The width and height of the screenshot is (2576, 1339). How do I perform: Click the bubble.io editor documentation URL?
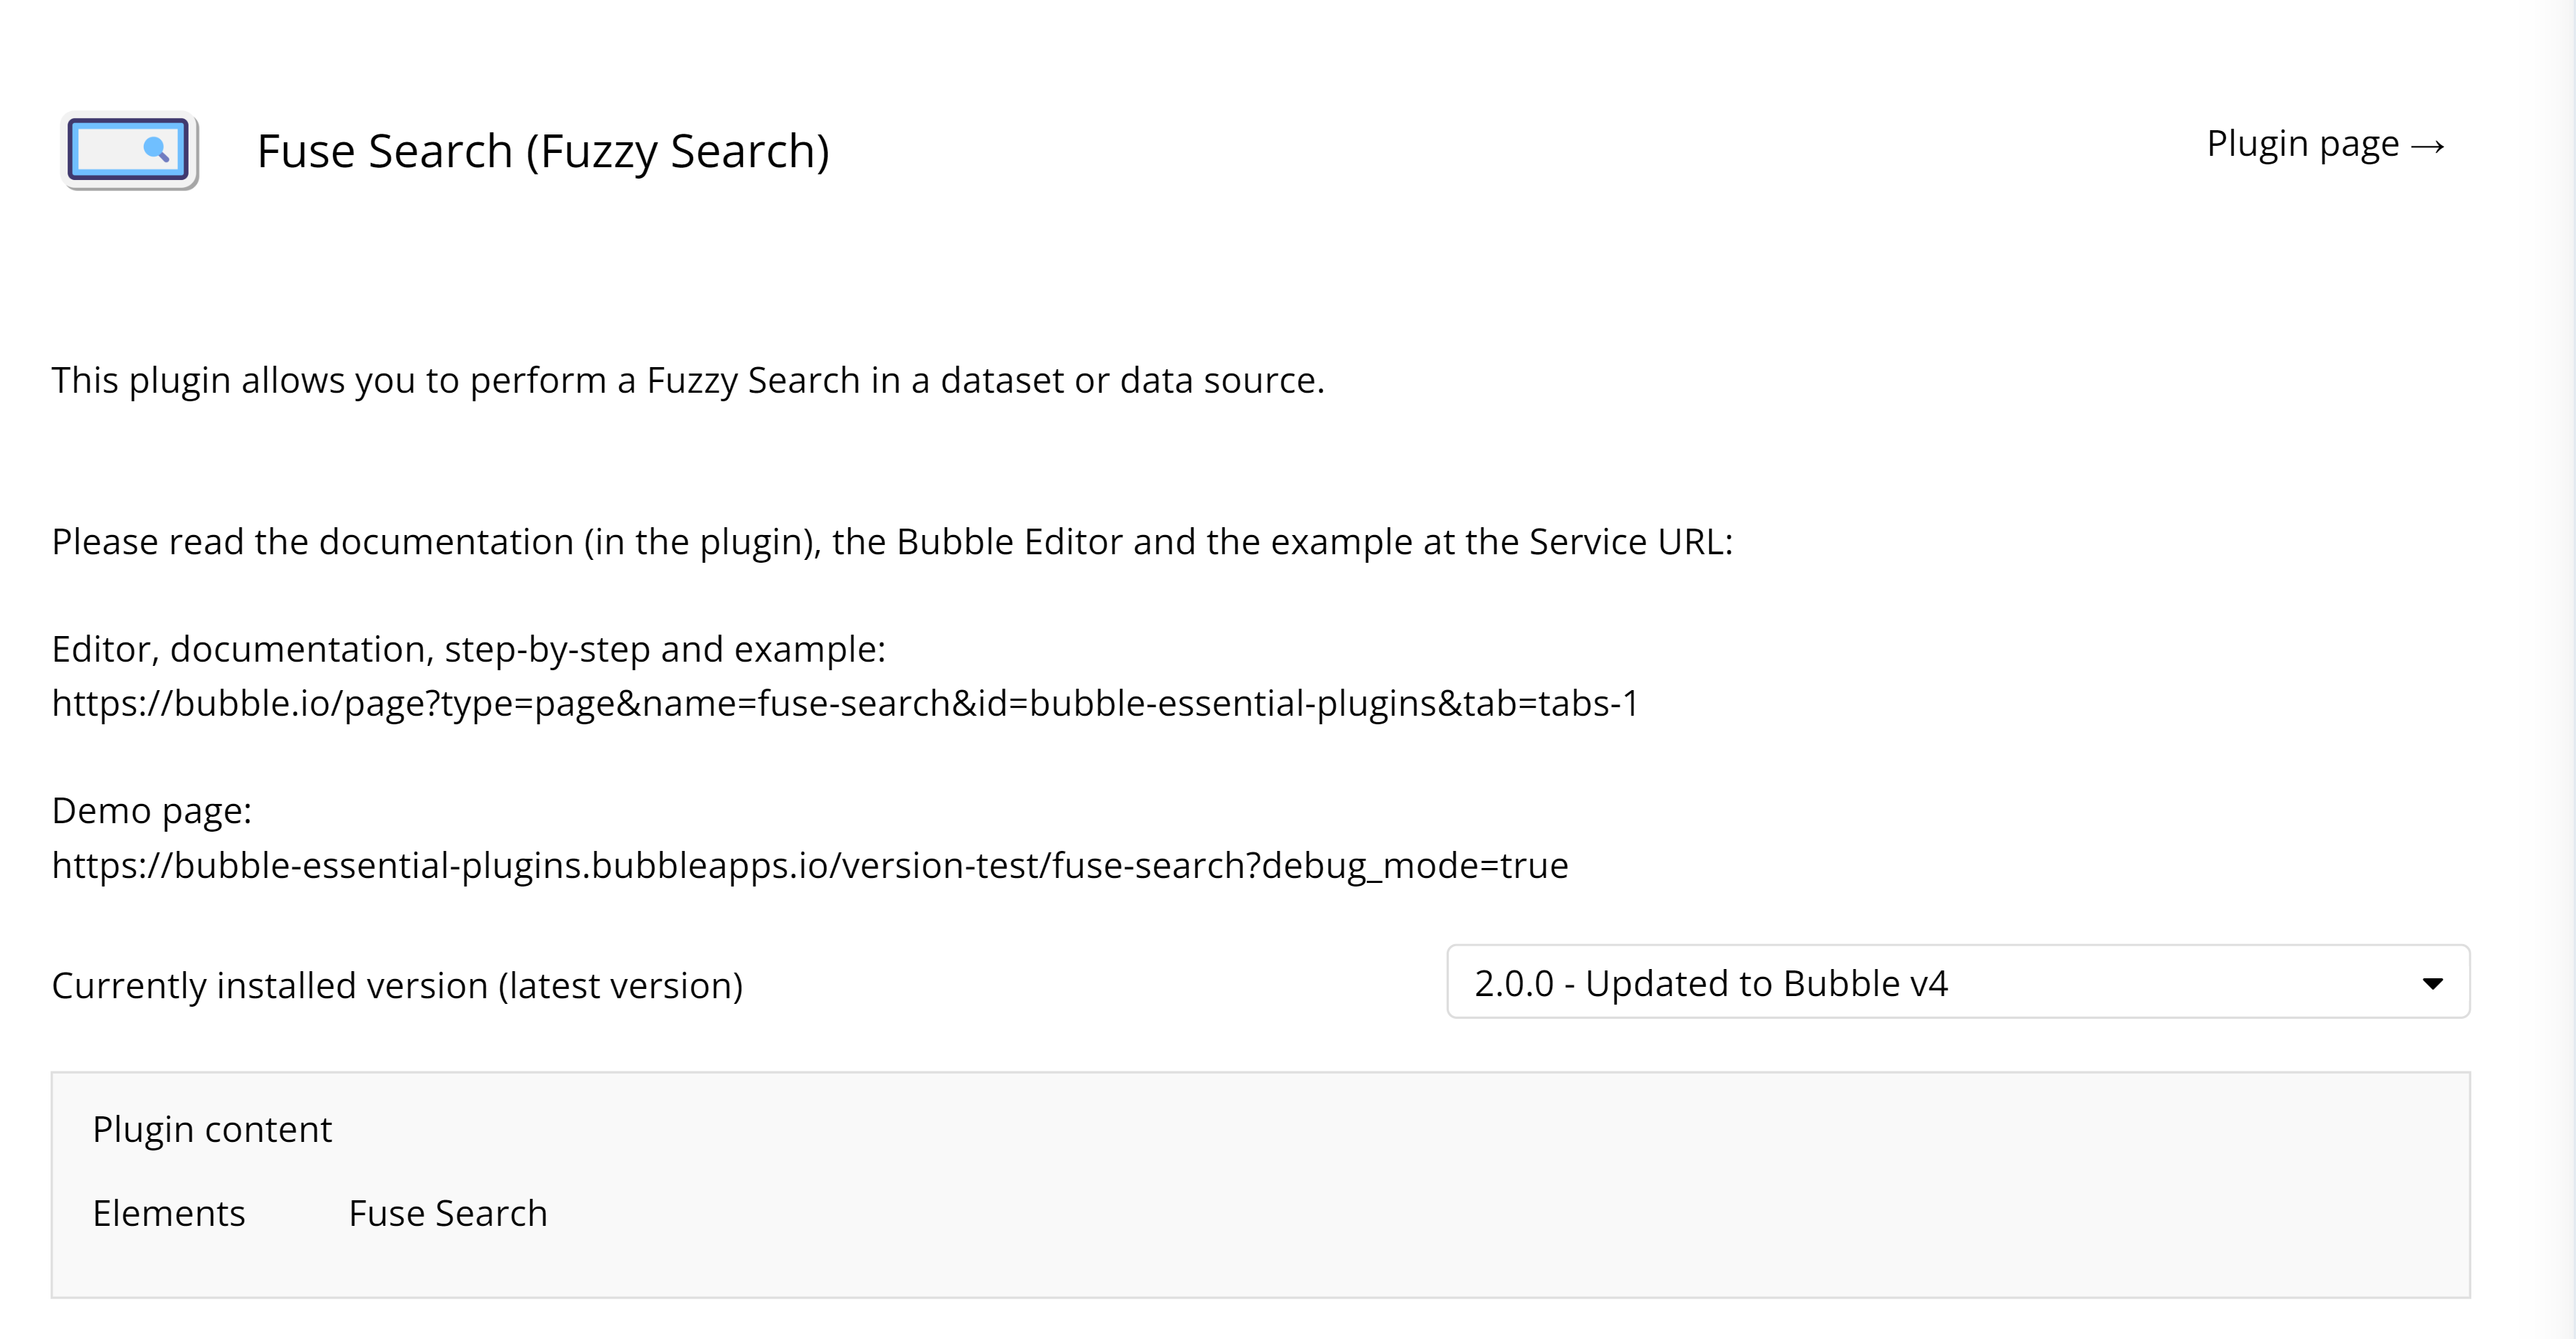pyautogui.click(x=845, y=704)
